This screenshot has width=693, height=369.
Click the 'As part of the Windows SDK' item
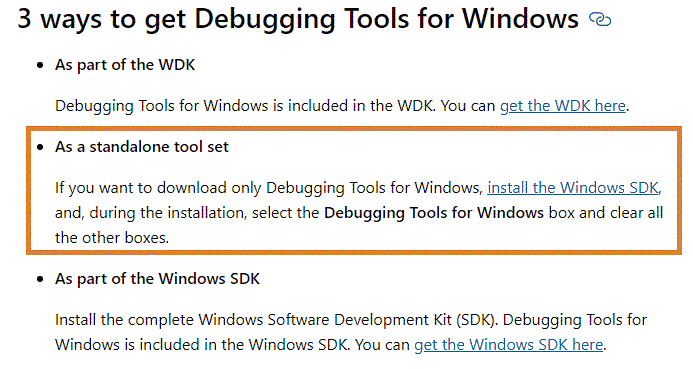click(x=157, y=279)
